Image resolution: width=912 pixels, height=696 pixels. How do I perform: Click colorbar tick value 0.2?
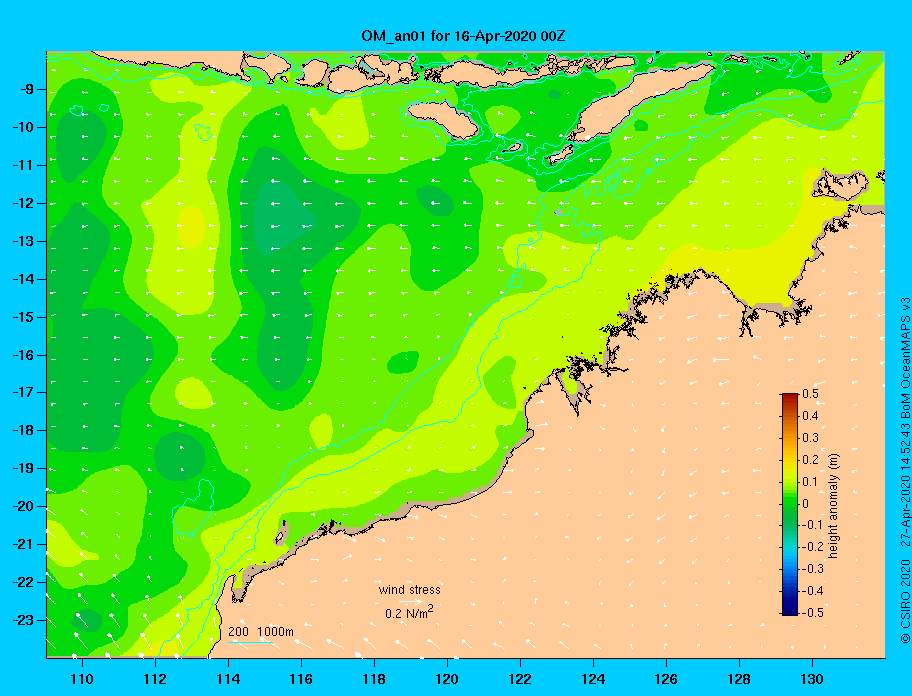(x=810, y=459)
